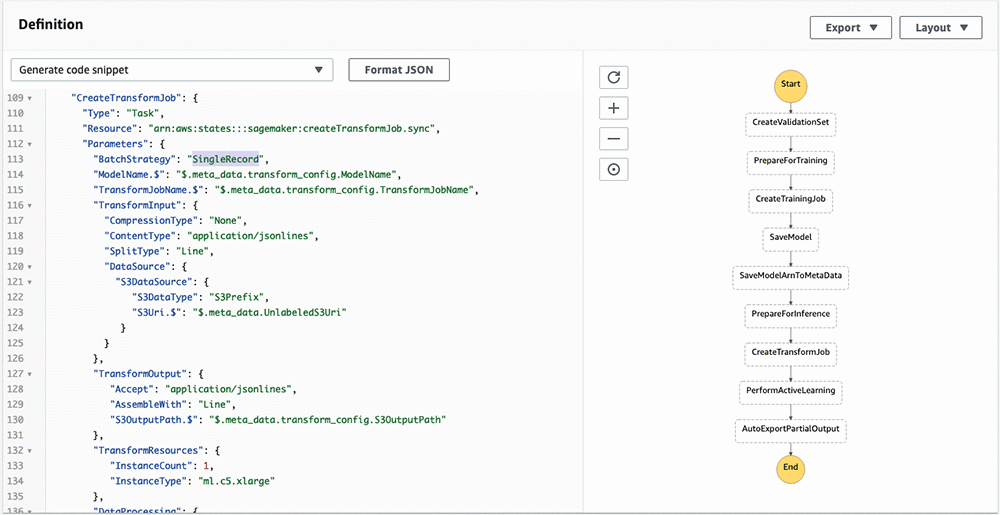Click the "CompressionType" key on line 117
The height and width of the screenshot is (515, 1000).
click(151, 221)
